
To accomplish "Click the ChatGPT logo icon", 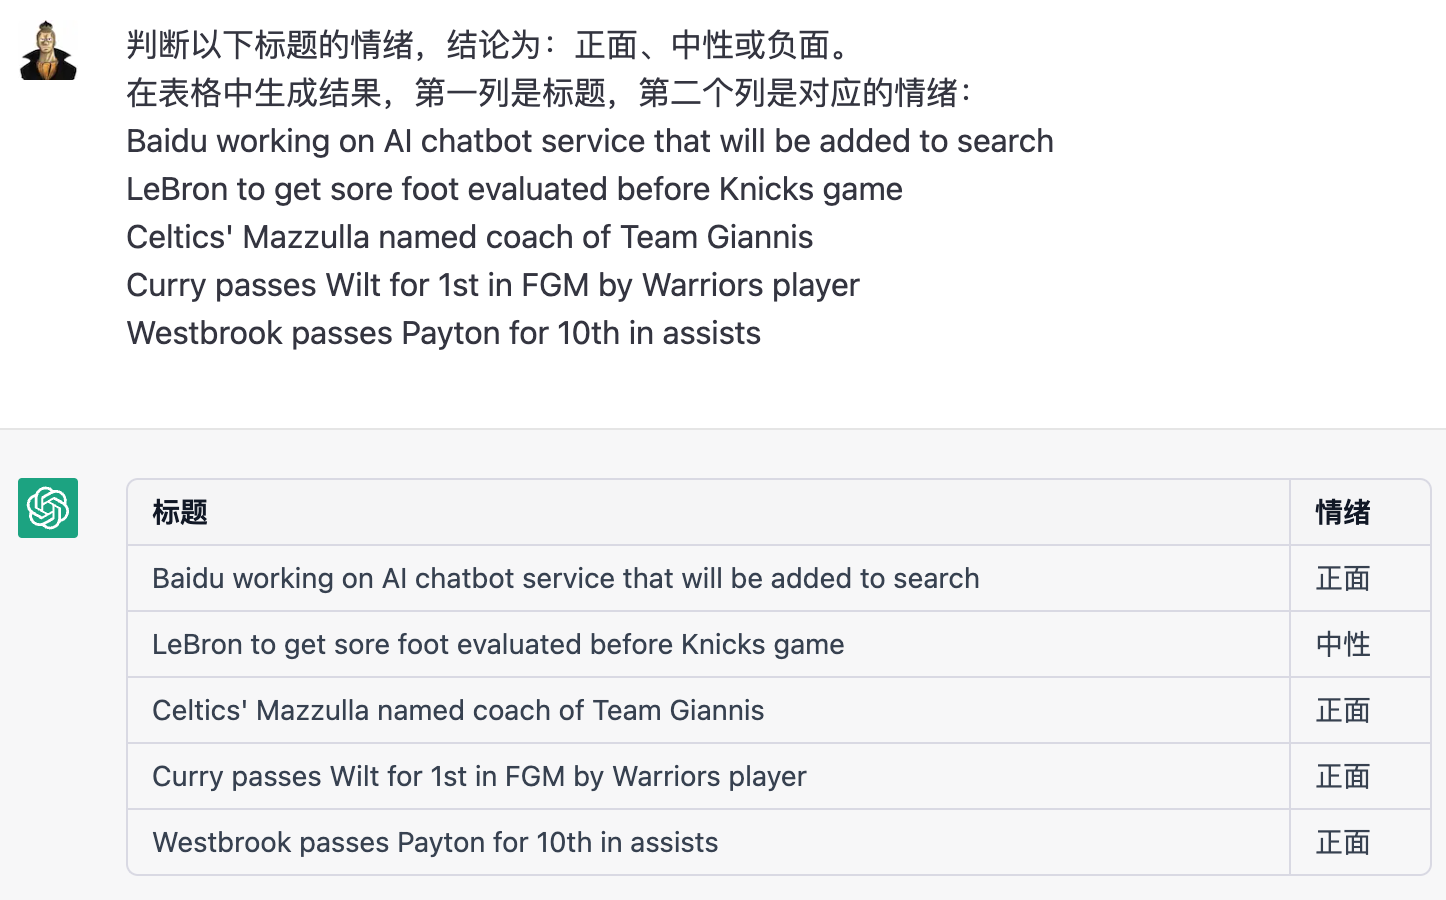I will [x=48, y=508].
